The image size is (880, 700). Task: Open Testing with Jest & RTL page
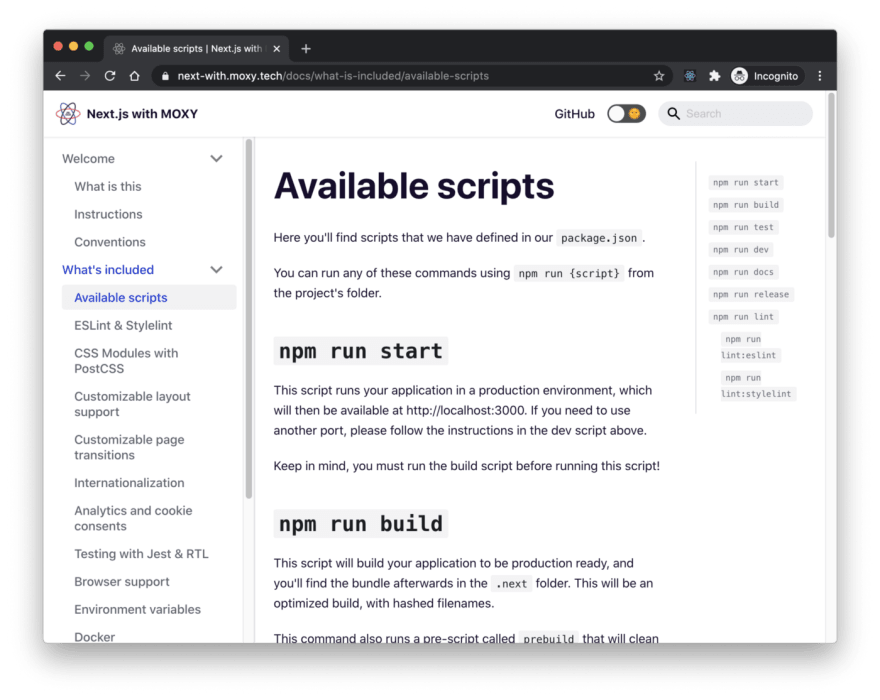click(141, 554)
